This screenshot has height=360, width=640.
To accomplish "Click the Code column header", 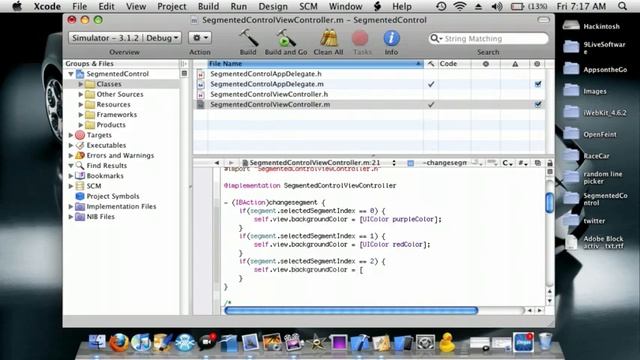I will pyautogui.click(x=454, y=64).
